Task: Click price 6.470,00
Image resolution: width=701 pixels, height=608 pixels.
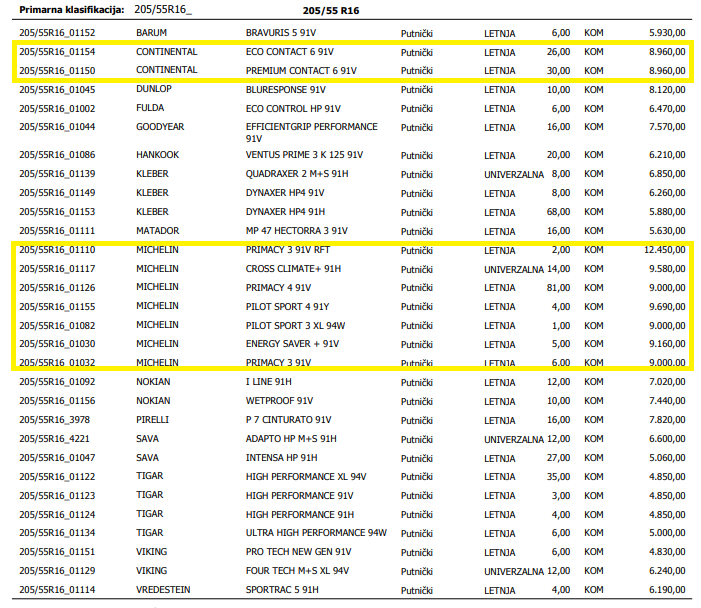Action: coord(667,109)
